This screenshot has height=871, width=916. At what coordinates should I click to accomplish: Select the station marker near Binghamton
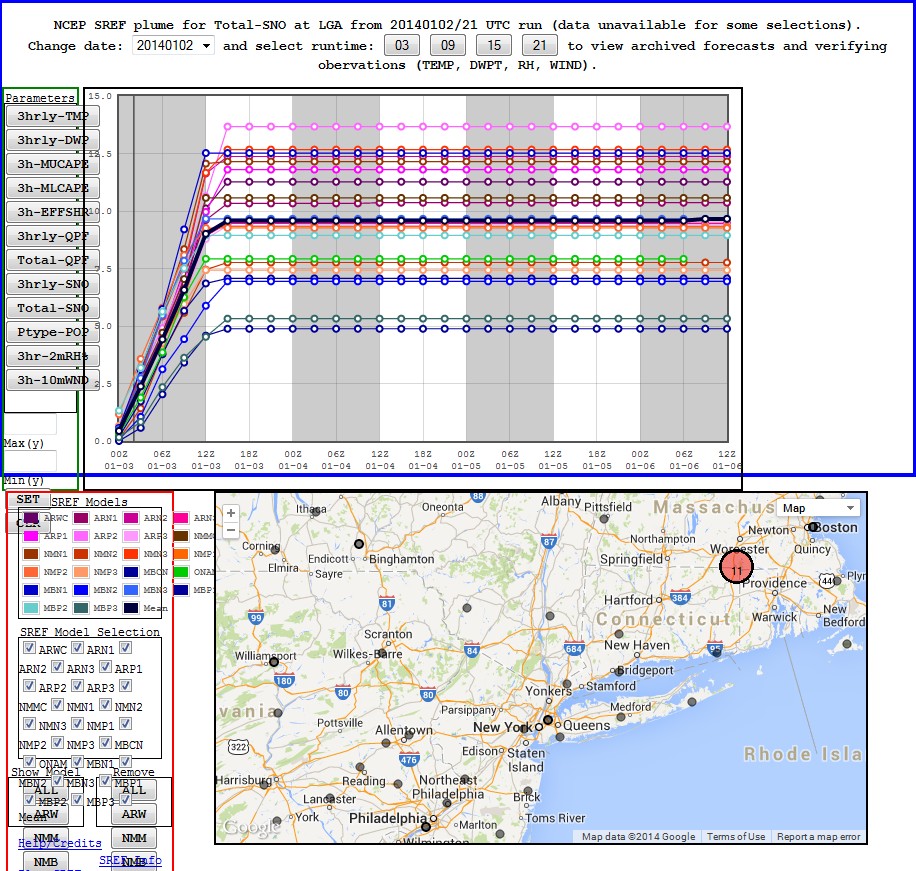pyautogui.click(x=359, y=544)
